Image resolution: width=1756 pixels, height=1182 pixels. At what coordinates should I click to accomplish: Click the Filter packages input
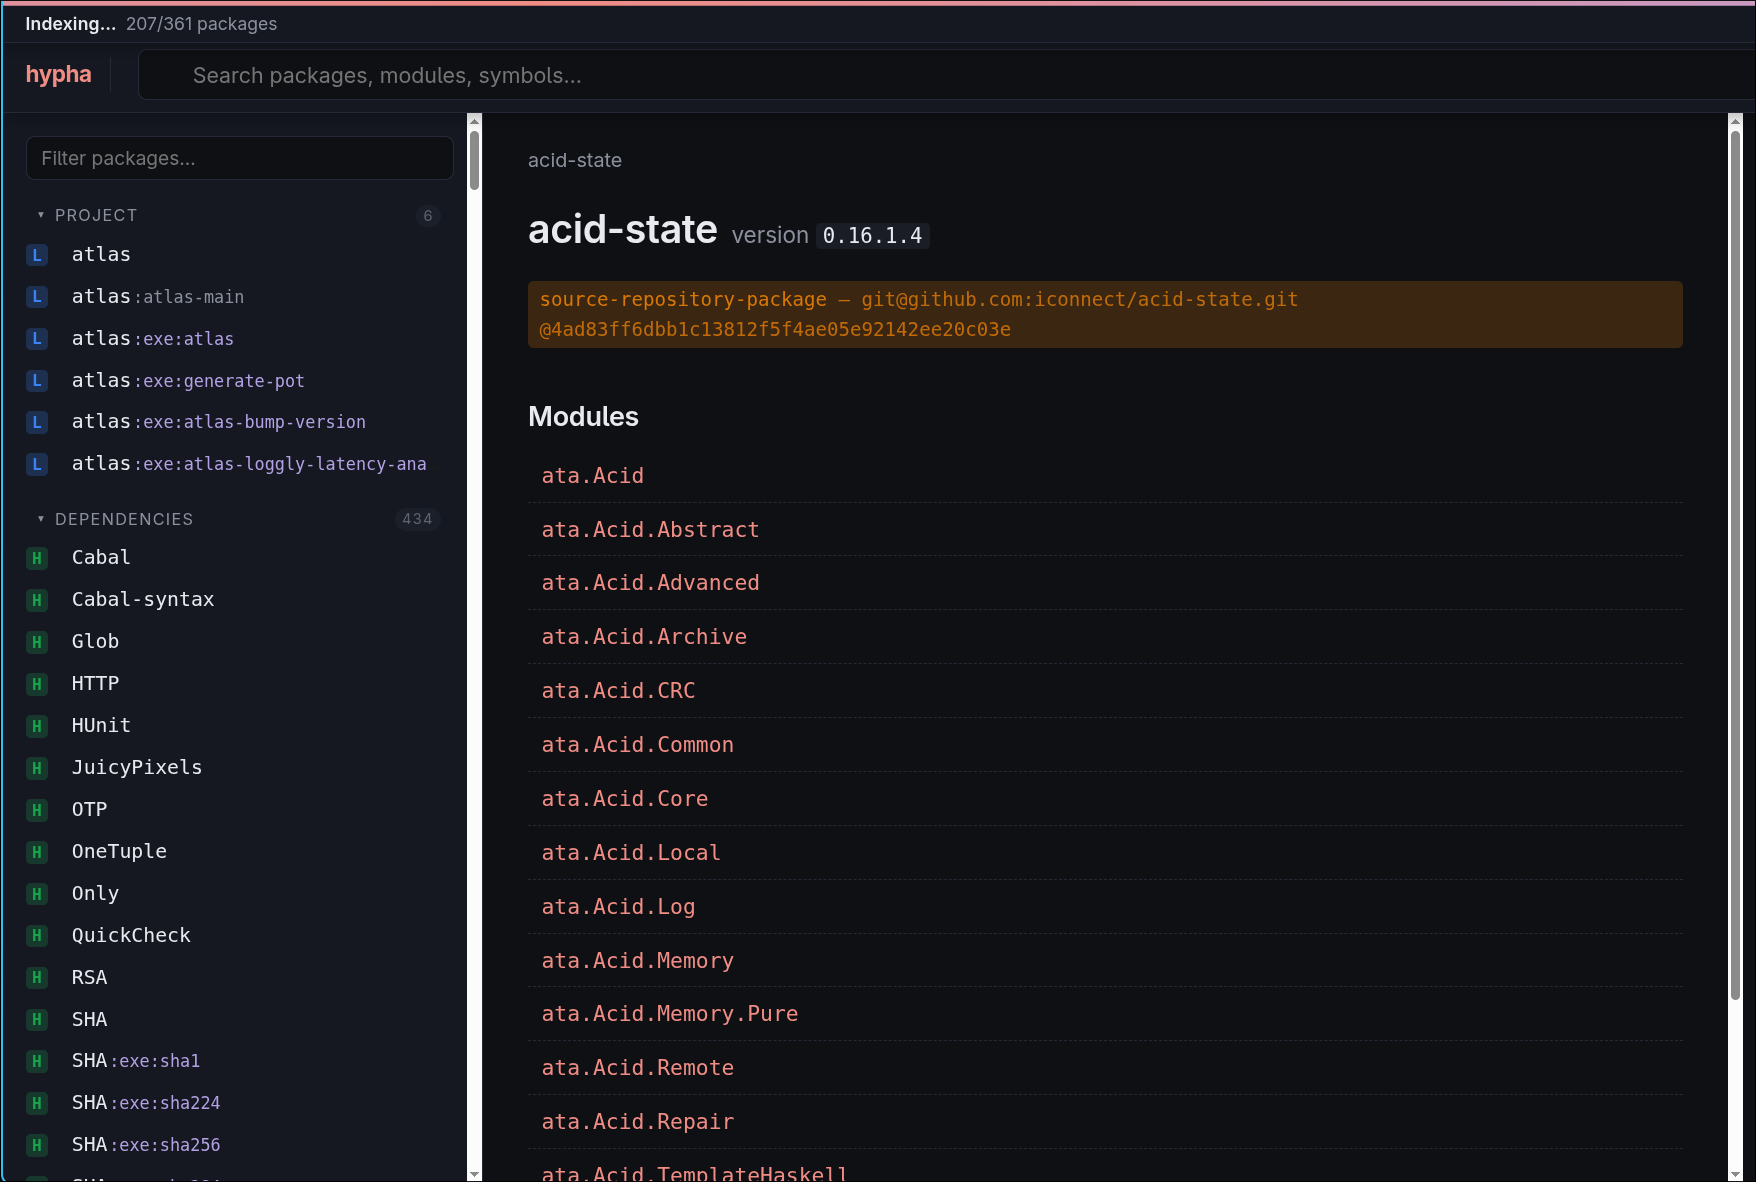(240, 158)
